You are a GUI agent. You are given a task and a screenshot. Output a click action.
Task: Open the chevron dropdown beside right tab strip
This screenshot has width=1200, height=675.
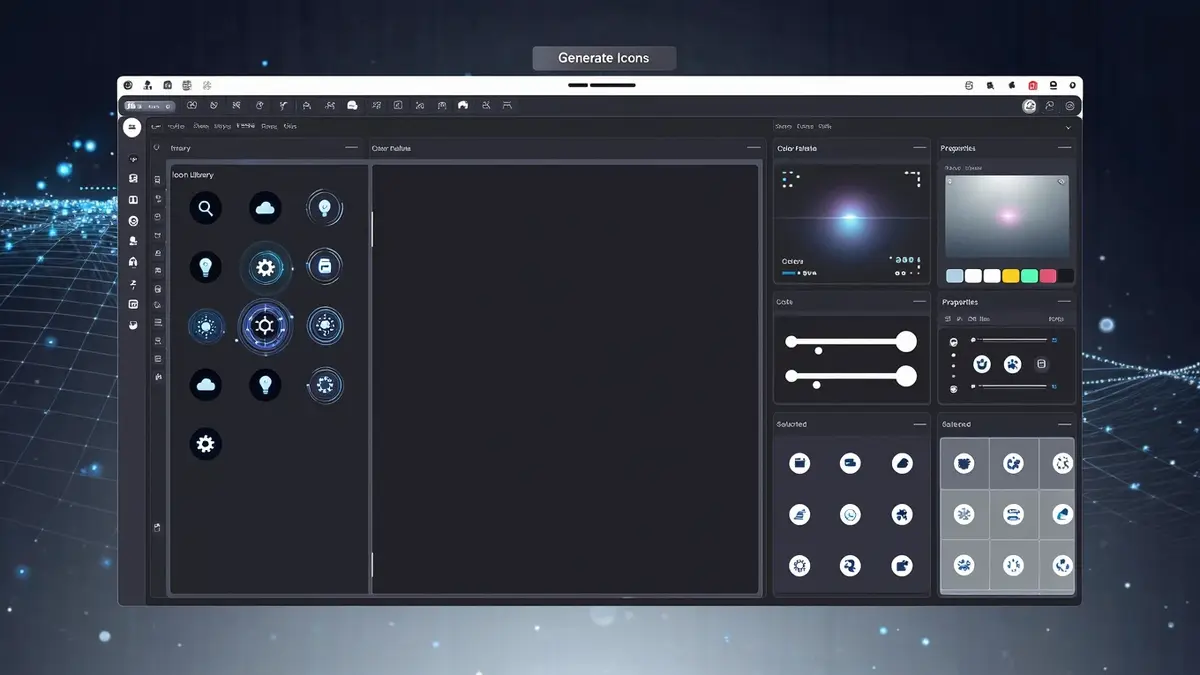coord(1068,127)
